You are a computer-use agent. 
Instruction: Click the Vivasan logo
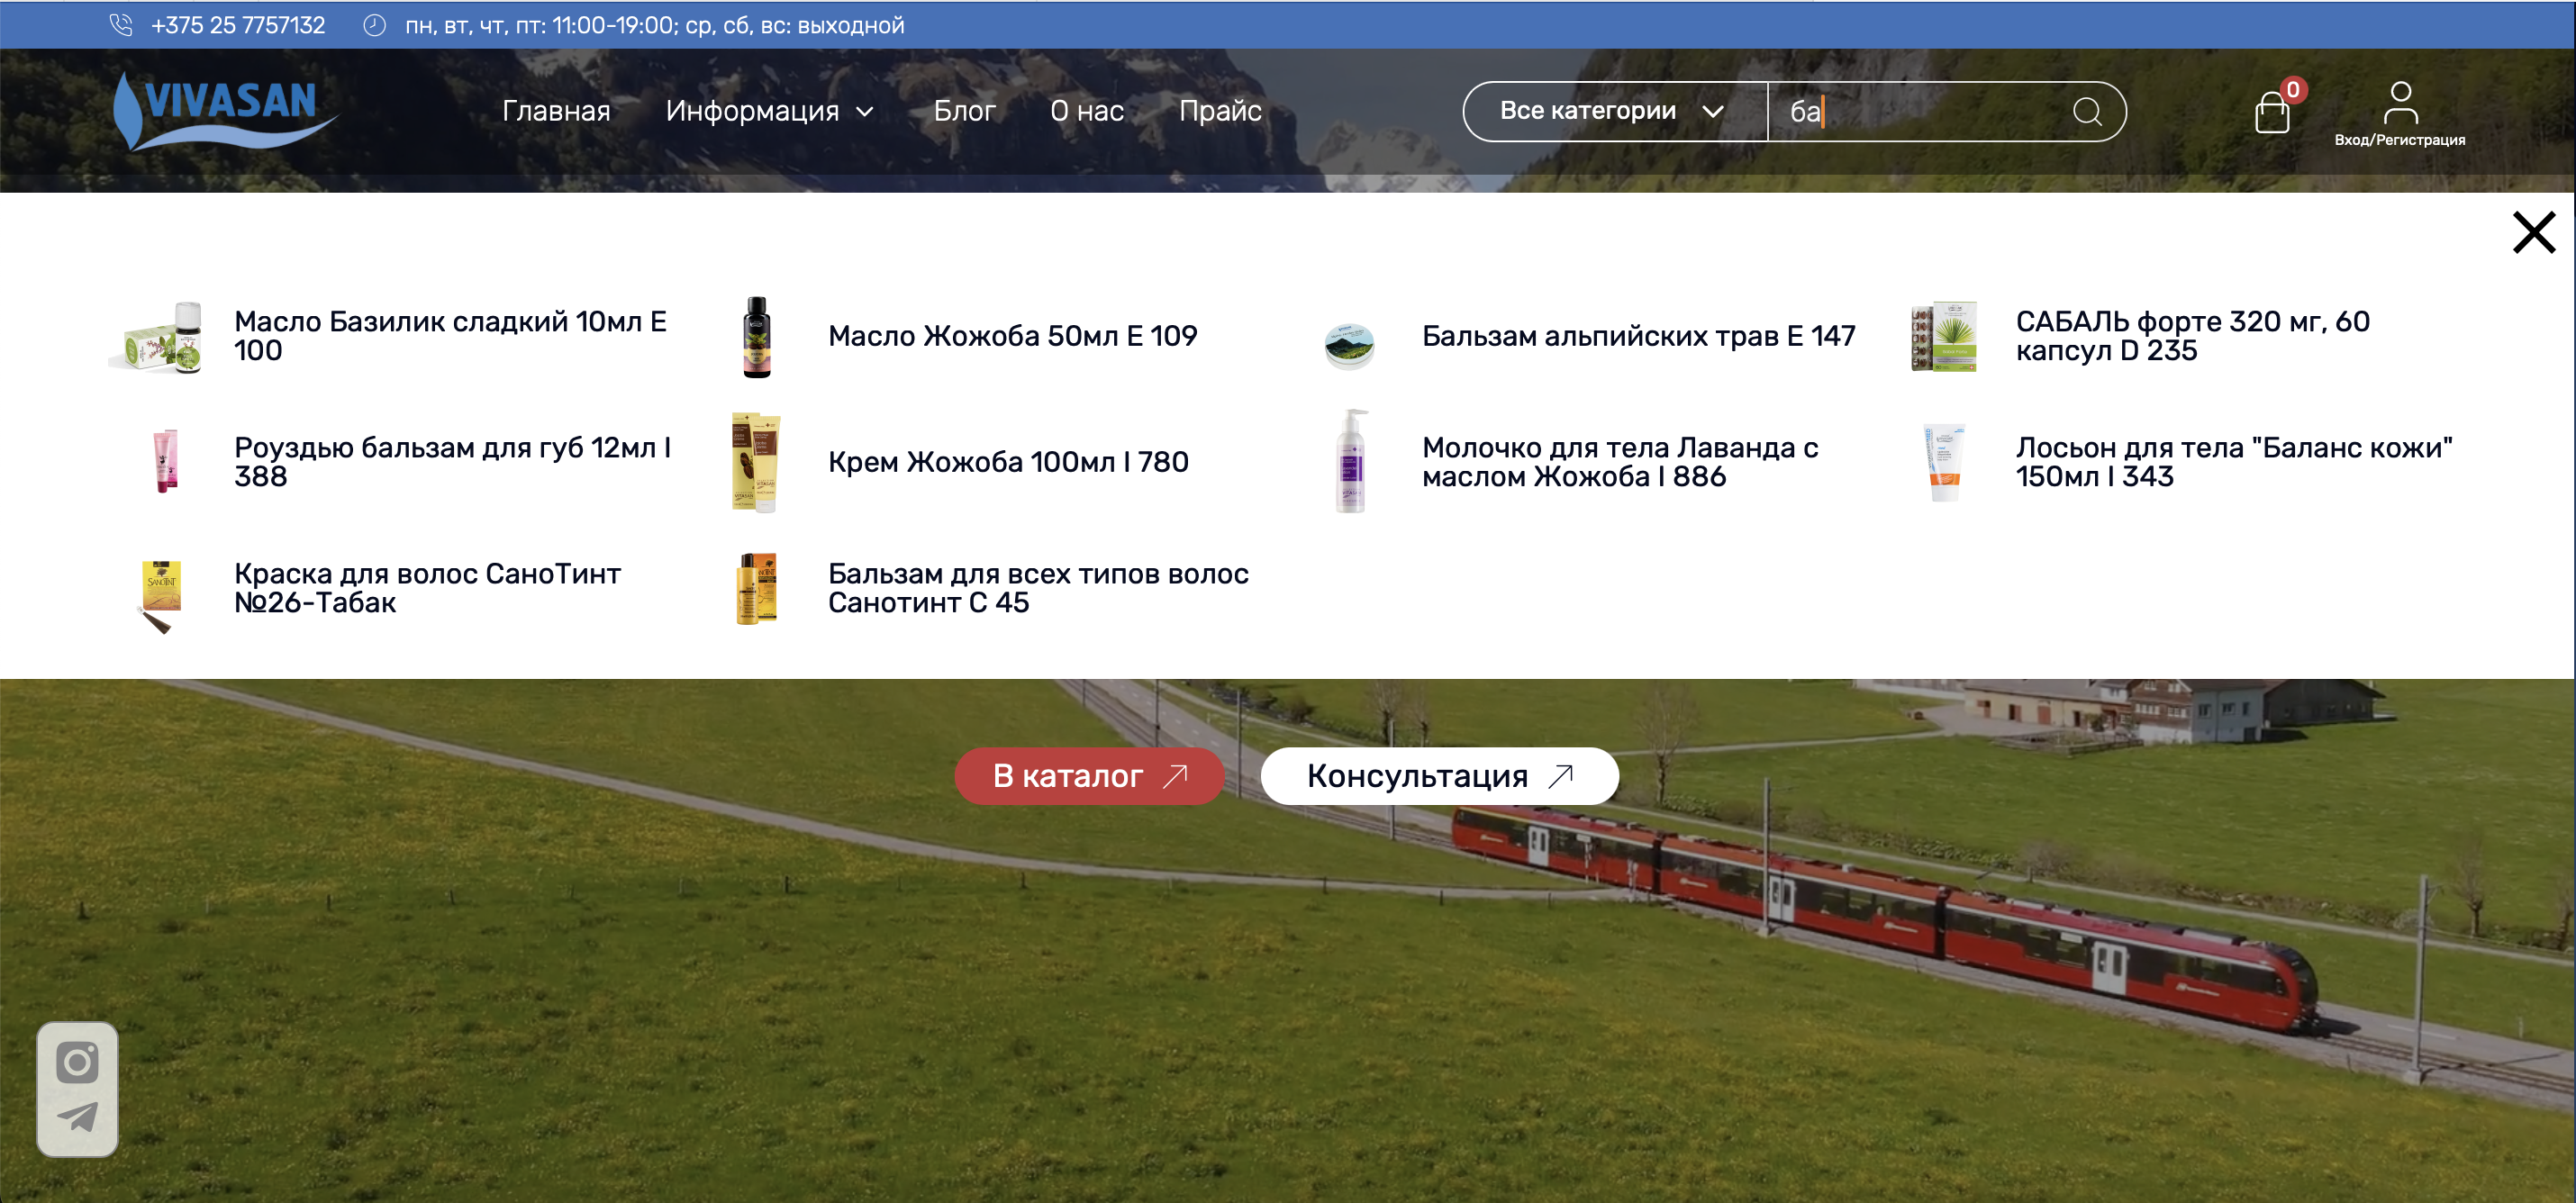pos(225,110)
